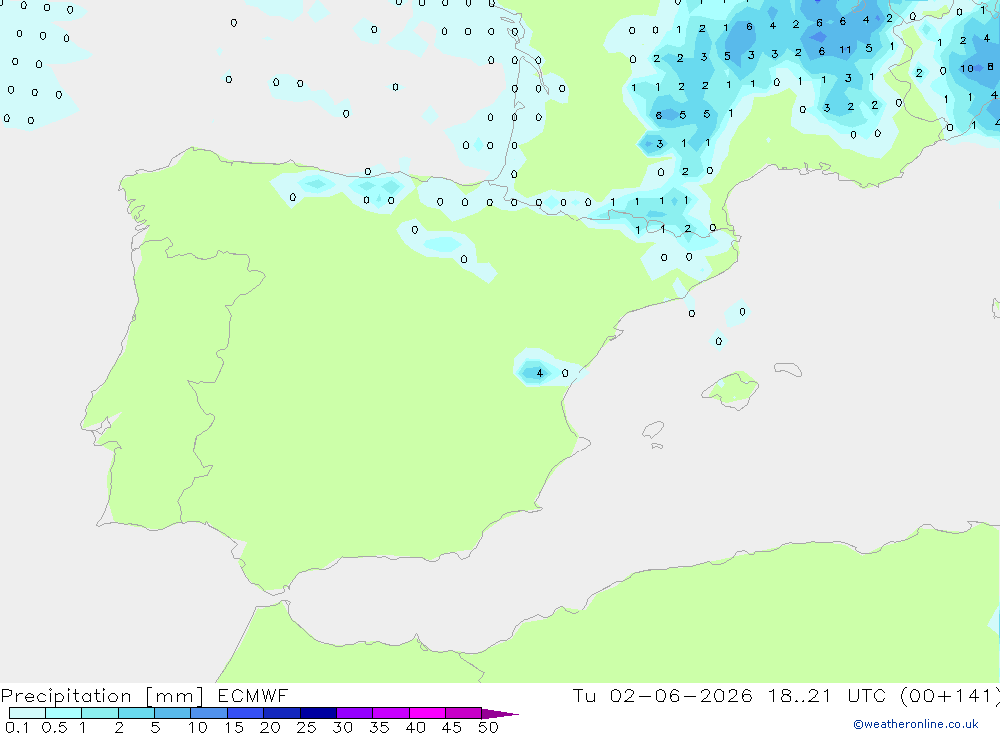This screenshot has height=733, width=1000.
Task: Click the '(00+141)' forecast offset text
Action: 949,696
